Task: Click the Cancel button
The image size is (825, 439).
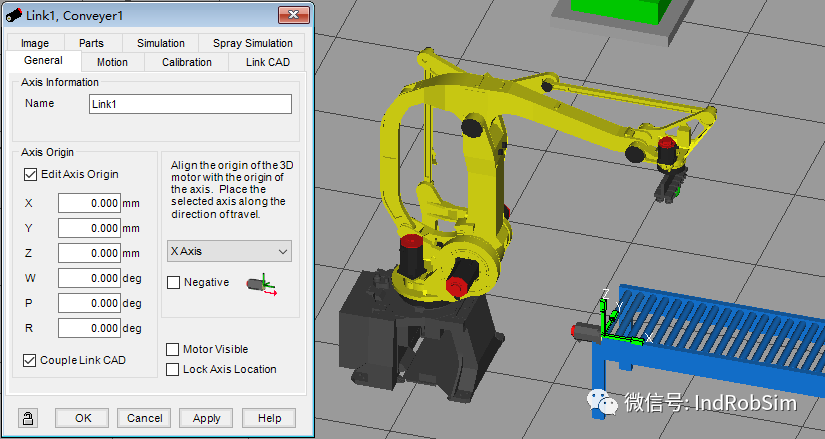Action: pos(144,418)
